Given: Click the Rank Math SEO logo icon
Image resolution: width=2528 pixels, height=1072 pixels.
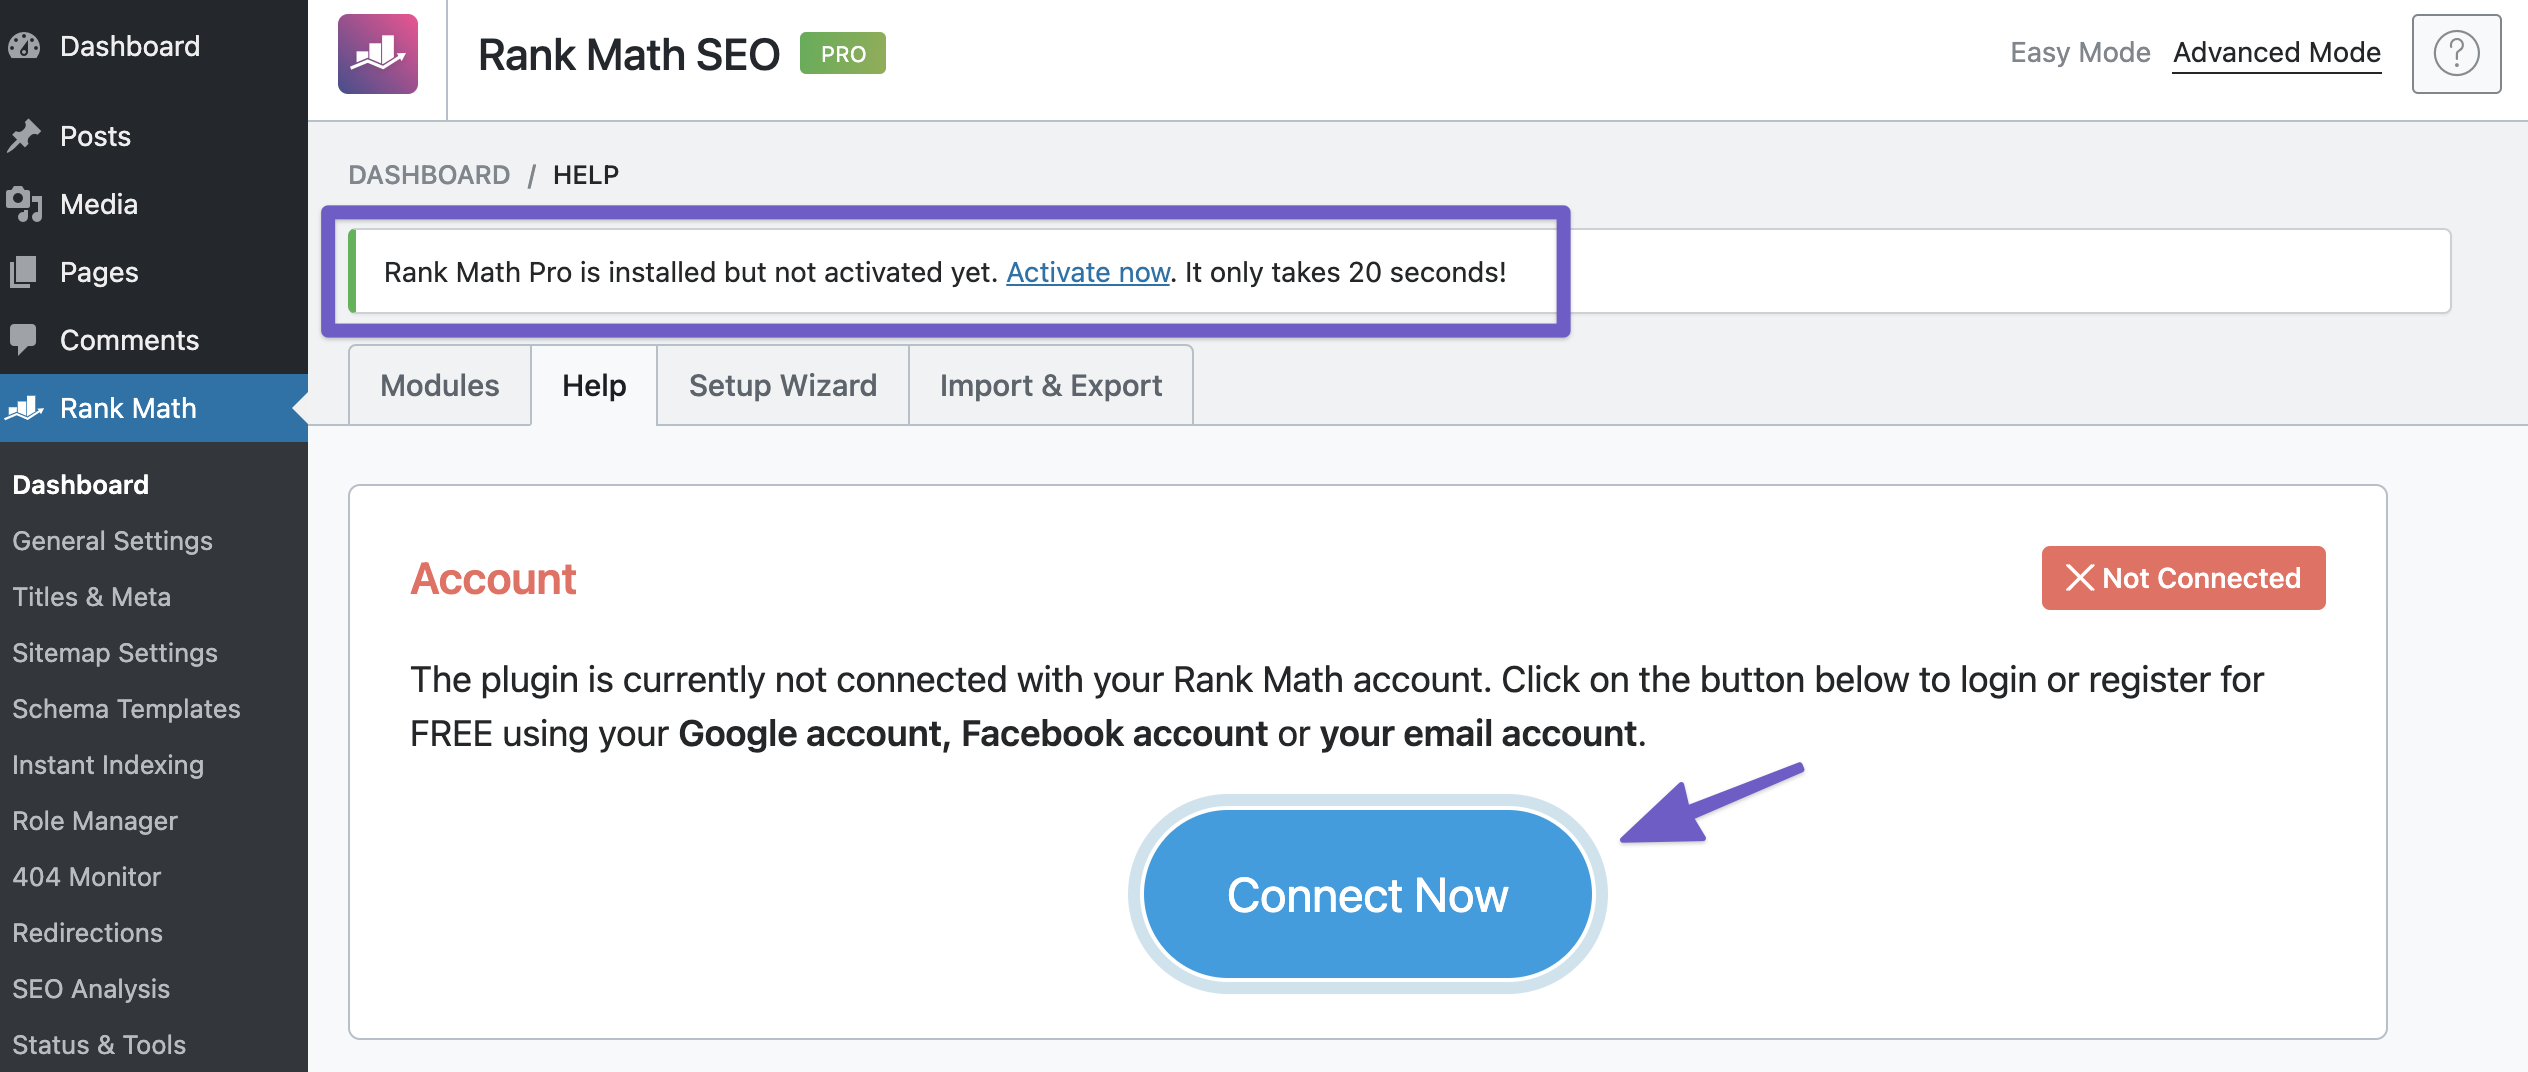Looking at the screenshot, I should click(377, 54).
